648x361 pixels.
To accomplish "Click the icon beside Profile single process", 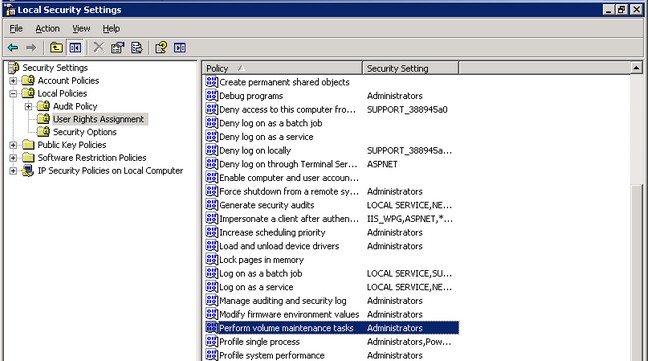I will tap(212, 342).
